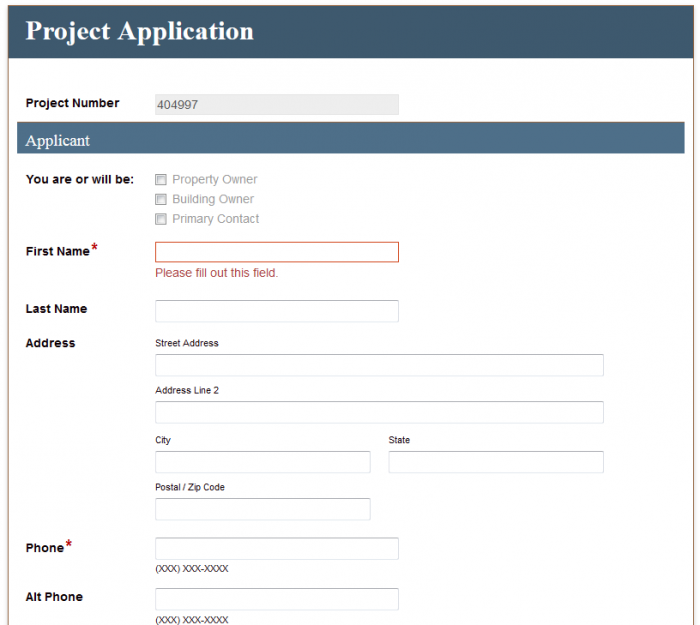
Task: Click the 'You are or will be:' label
Action: click(79, 179)
